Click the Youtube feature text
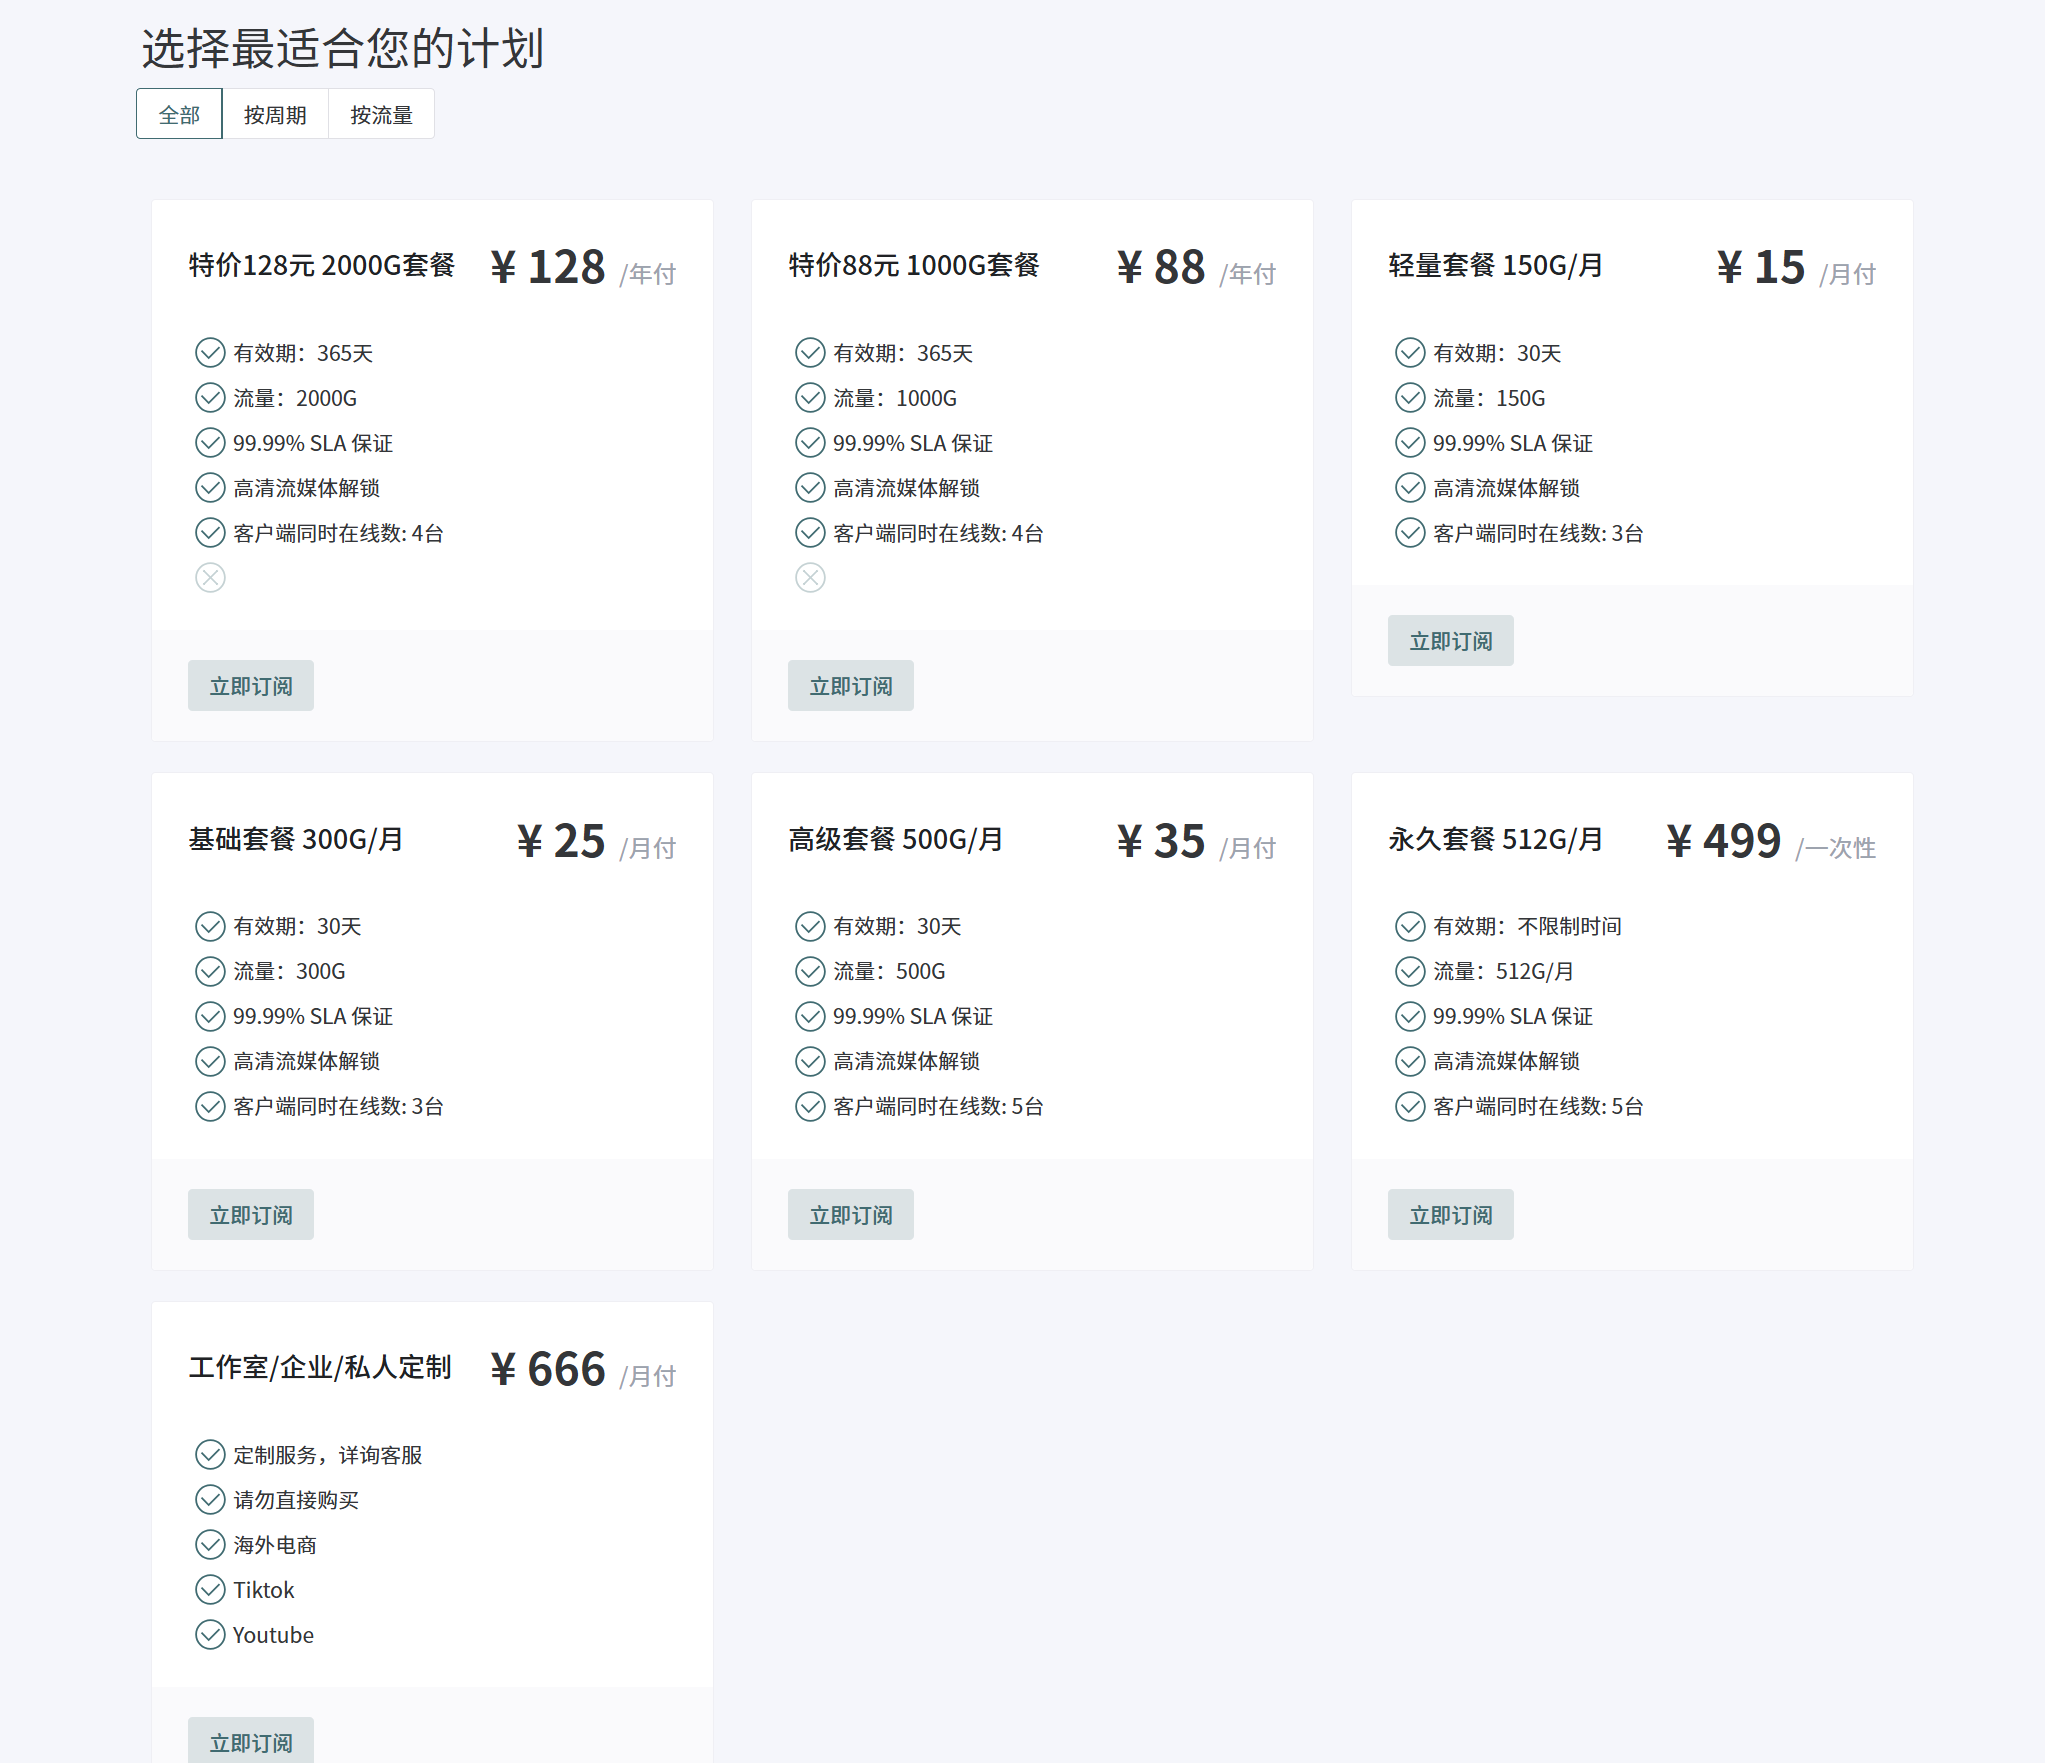 [x=273, y=1635]
